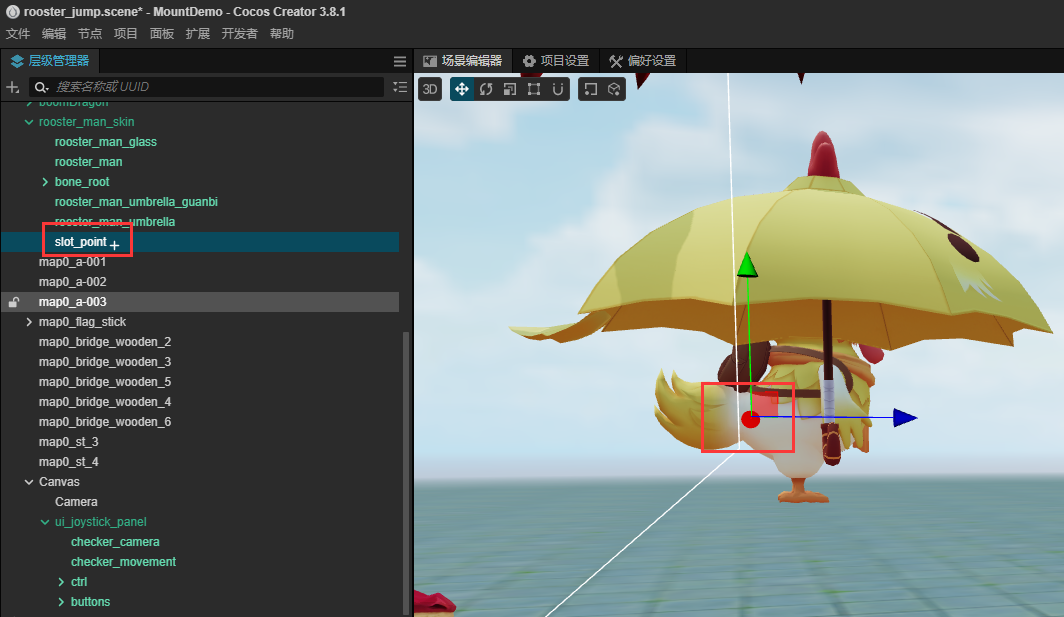Select the checker_camera node
This screenshot has height=617, width=1064.
[115, 542]
